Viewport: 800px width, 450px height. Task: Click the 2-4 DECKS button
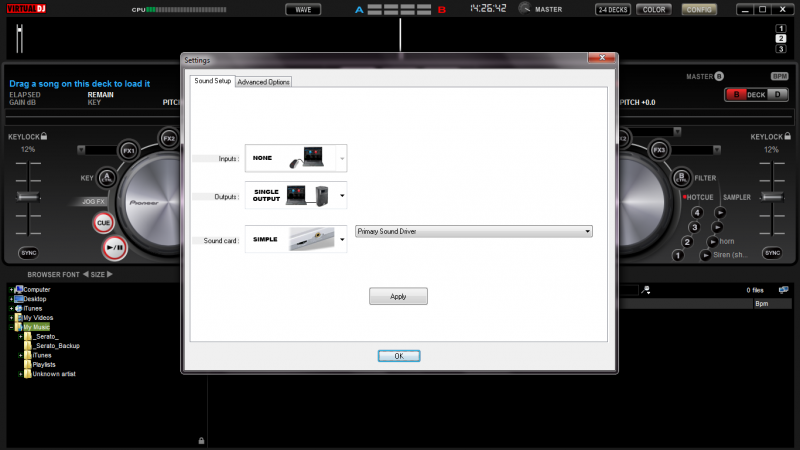point(613,10)
